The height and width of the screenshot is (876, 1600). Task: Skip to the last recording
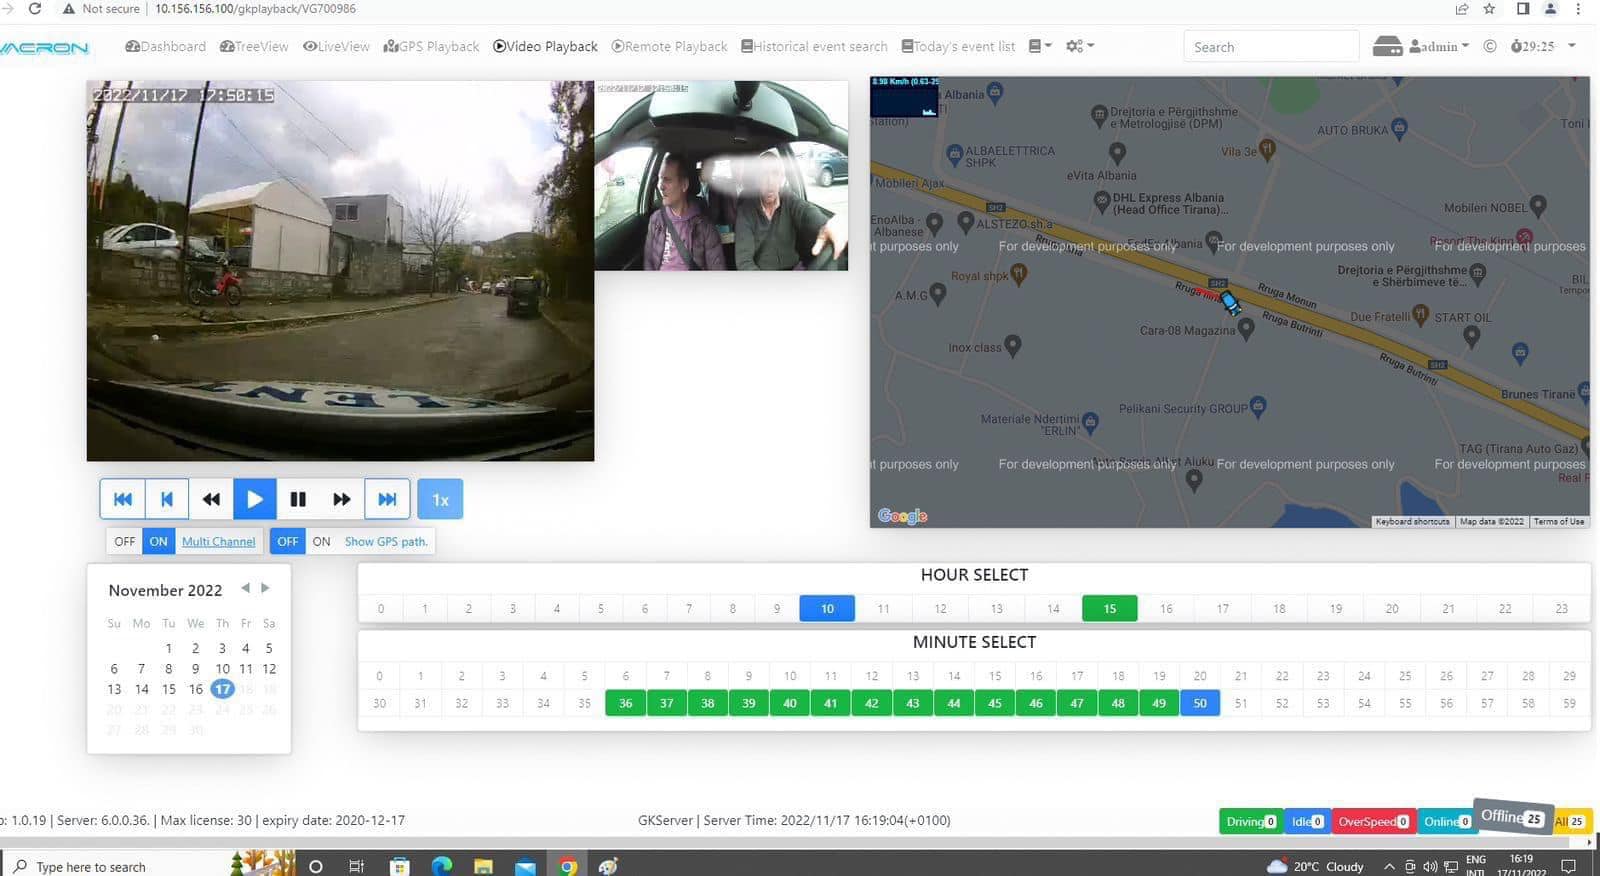click(x=387, y=499)
